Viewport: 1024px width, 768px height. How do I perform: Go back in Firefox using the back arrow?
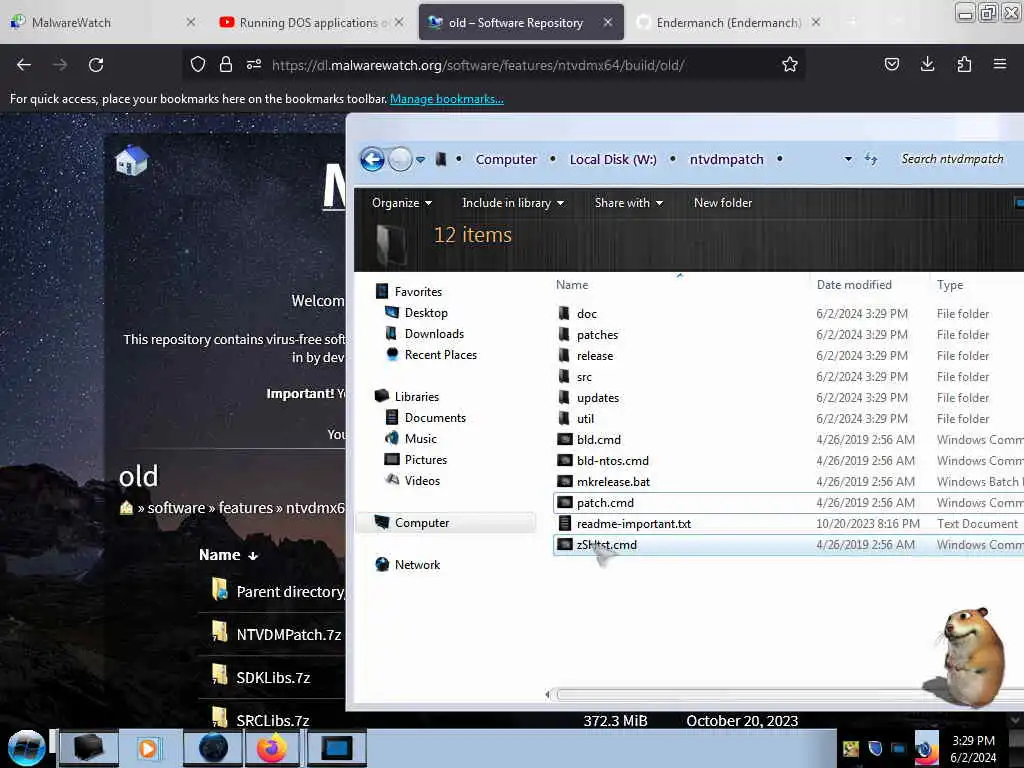(x=24, y=65)
